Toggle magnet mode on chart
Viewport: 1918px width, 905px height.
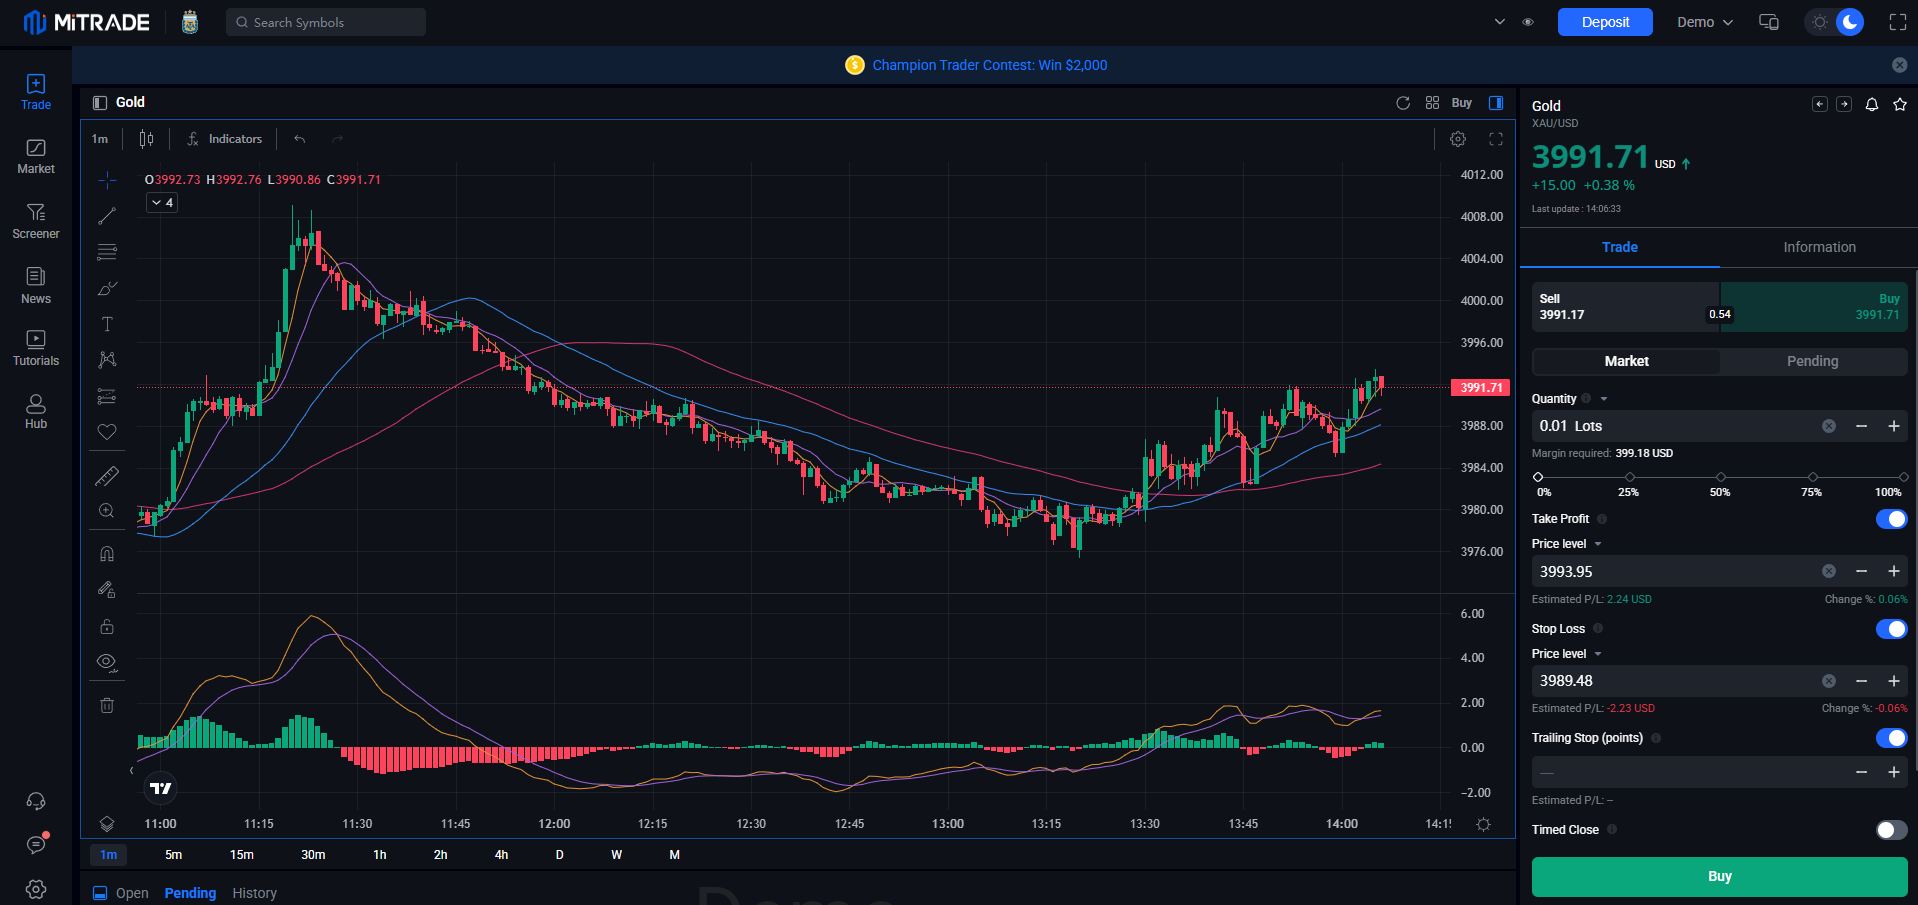(107, 554)
